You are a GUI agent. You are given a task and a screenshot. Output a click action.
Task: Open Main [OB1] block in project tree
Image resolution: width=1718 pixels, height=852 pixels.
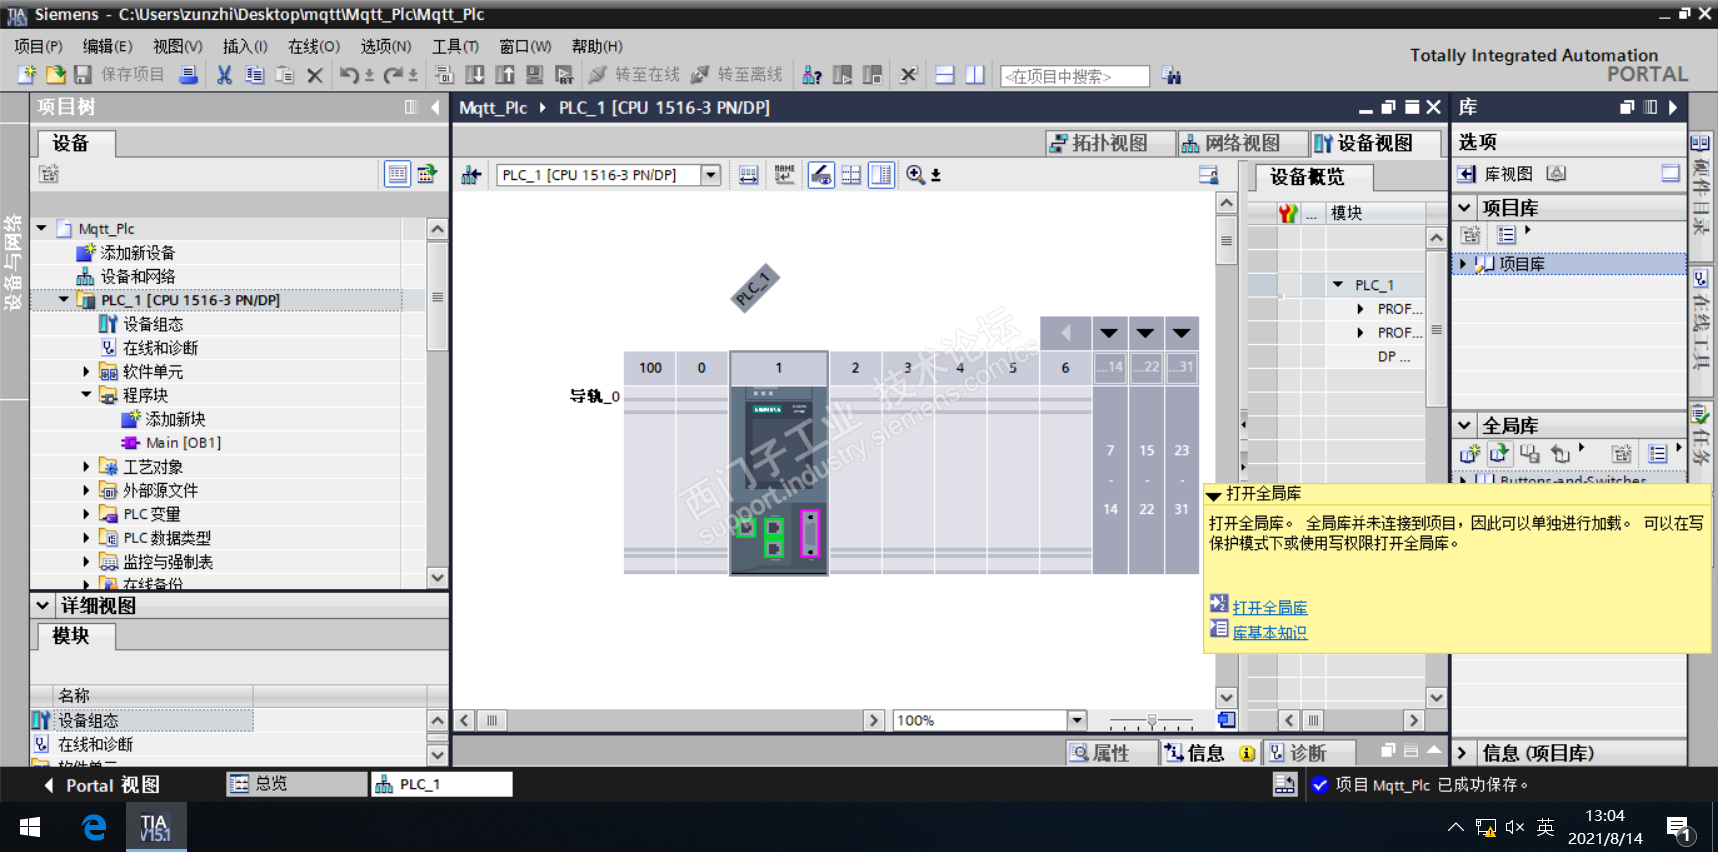184,443
